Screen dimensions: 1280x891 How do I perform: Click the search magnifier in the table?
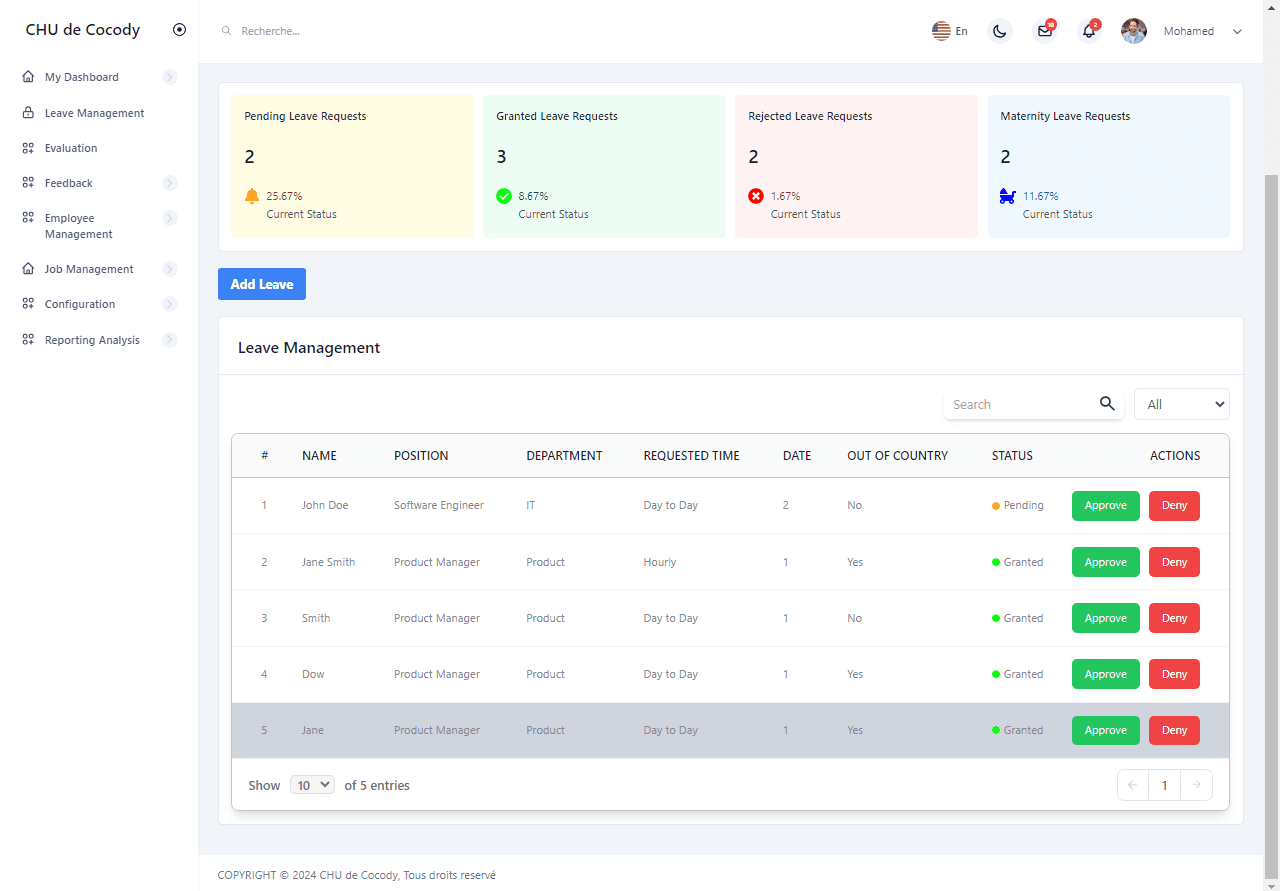(x=1107, y=404)
